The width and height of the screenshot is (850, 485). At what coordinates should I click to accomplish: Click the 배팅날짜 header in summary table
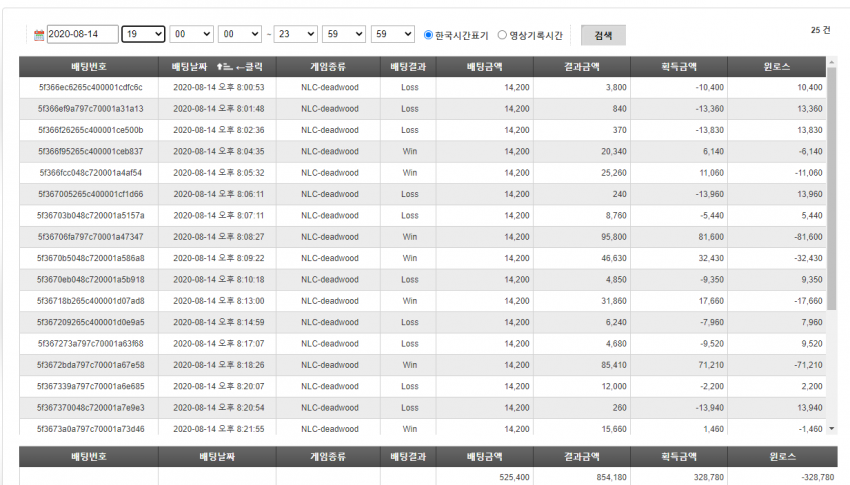click(217, 457)
